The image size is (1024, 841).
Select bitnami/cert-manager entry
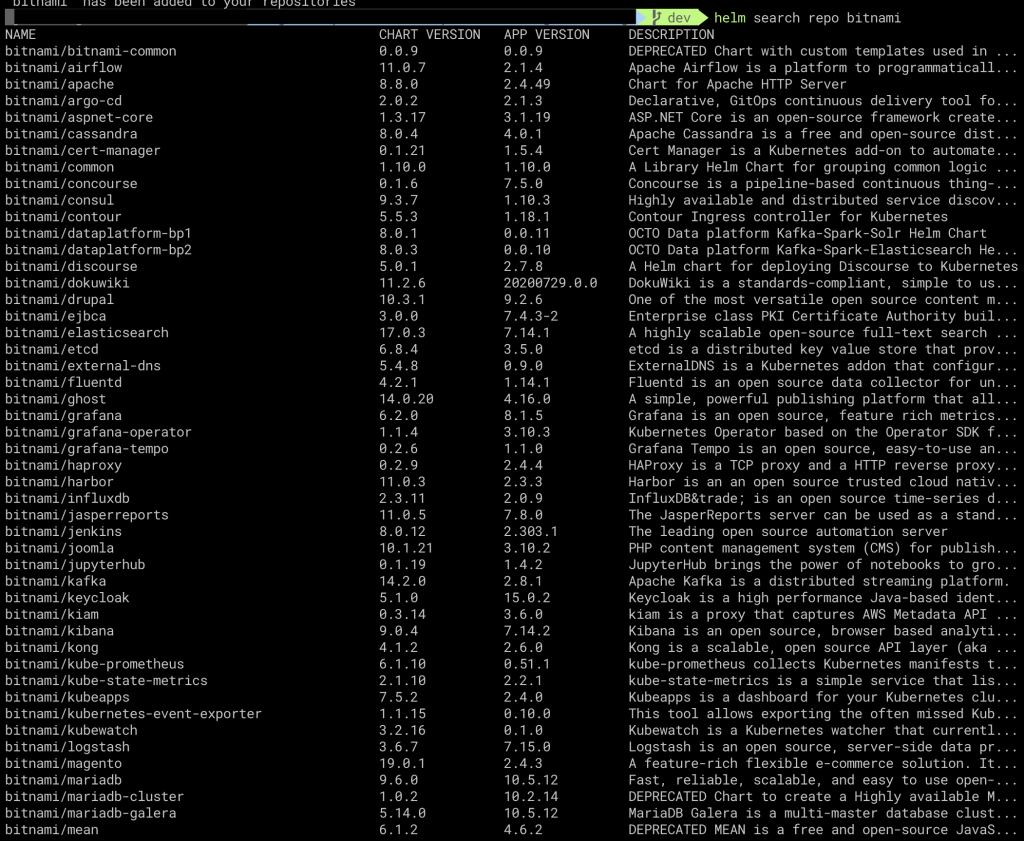coord(83,151)
